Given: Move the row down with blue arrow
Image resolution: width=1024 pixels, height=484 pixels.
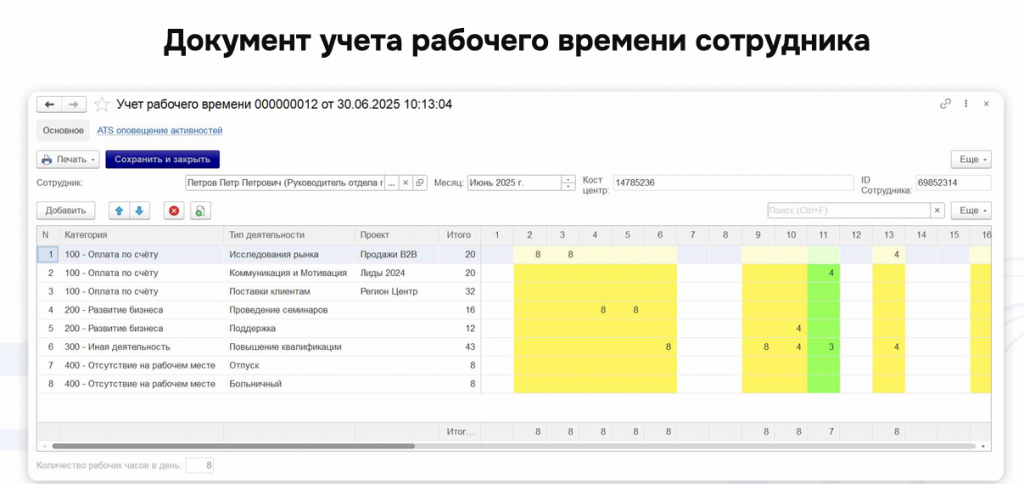Looking at the screenshot, I should 140,210.
